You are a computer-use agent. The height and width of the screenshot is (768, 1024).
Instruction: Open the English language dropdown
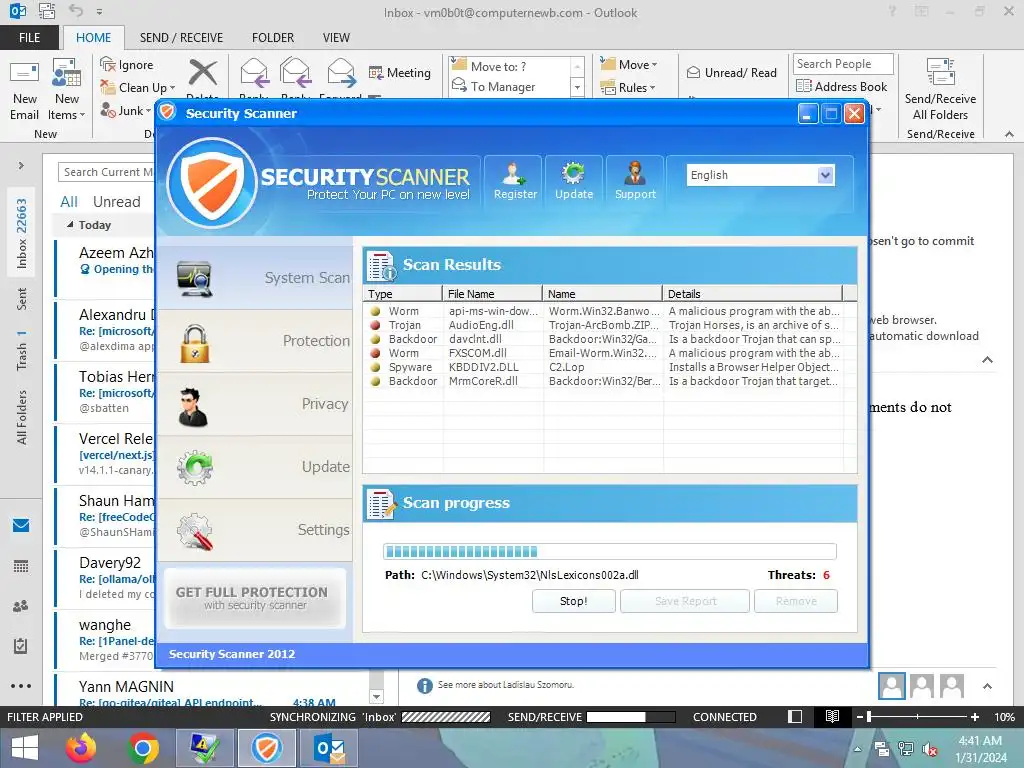pyautogui.click(x=825, y=175)
